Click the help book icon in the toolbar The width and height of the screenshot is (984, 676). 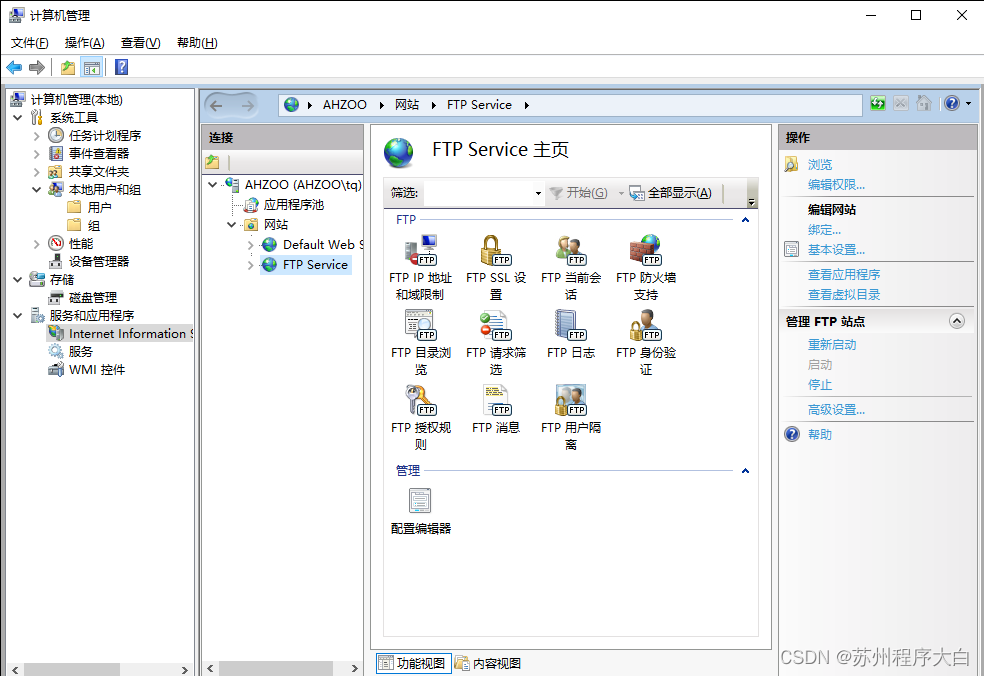coord(122,67)
